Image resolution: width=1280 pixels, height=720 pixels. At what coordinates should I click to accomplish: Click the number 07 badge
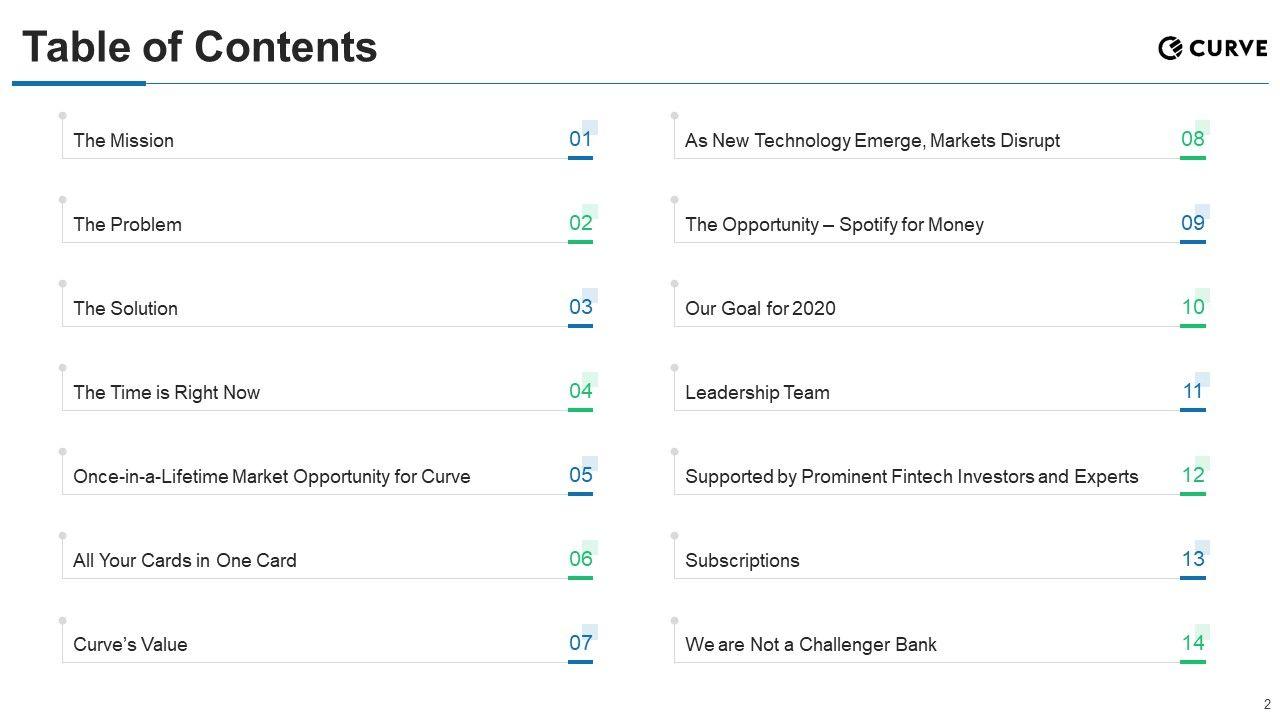click(x=581, y=644)
